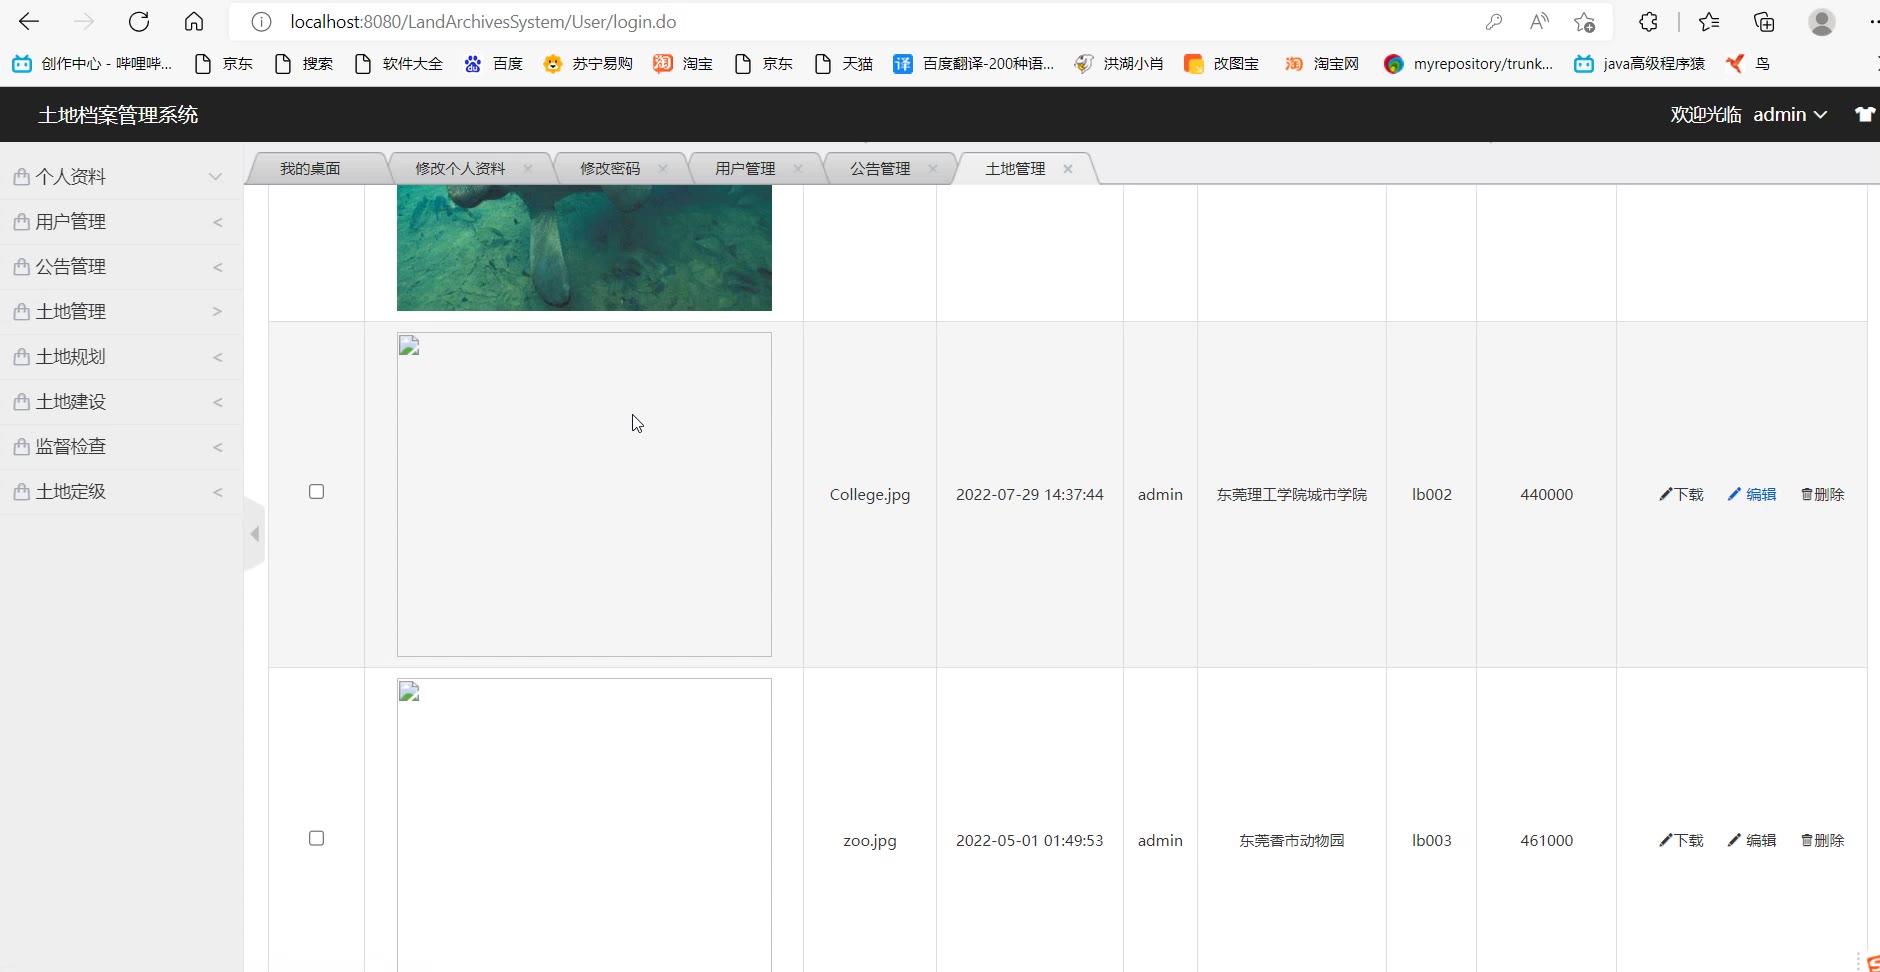Edit the zoo.jpg land record

point(1752,840)
